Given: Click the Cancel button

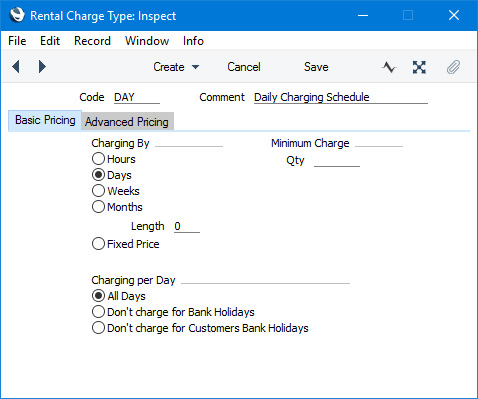Looking at the screenshot, I should [244, 67].
